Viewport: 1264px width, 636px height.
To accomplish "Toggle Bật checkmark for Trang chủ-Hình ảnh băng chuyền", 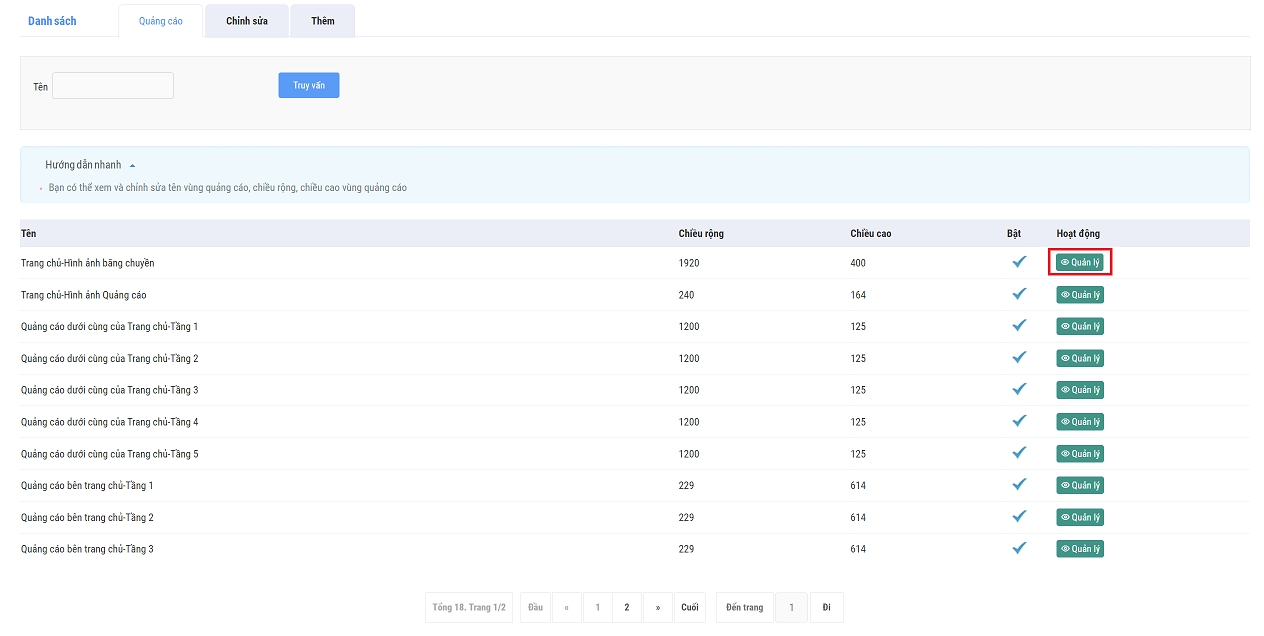I will tap(1019, 262).
